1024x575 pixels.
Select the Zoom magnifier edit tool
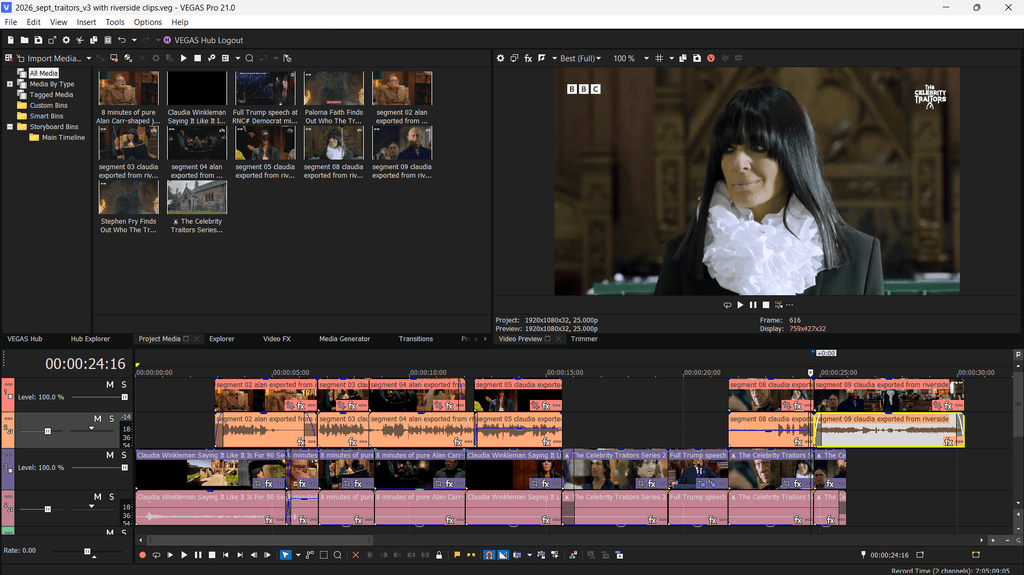(x=338, y=555)
